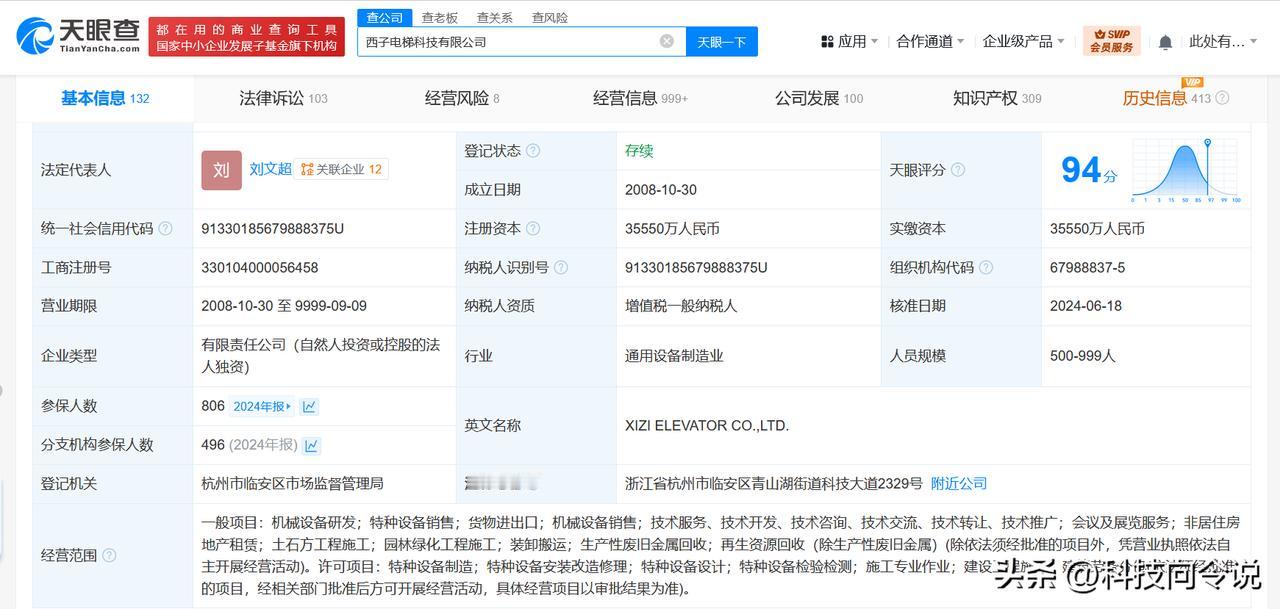Click the TianYanCha logo

coord(78,36)
